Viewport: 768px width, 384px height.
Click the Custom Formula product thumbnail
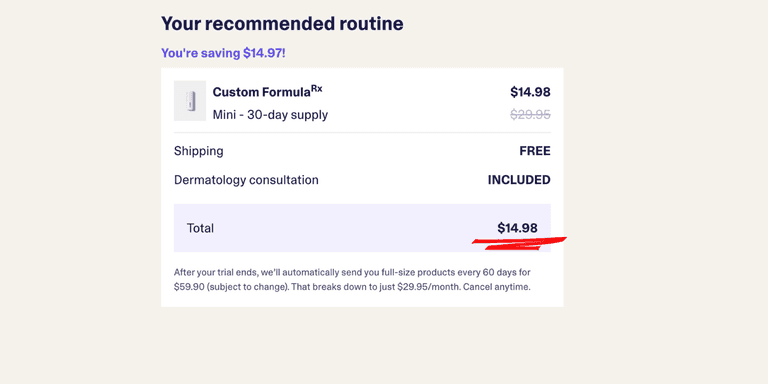coord(190,101)
